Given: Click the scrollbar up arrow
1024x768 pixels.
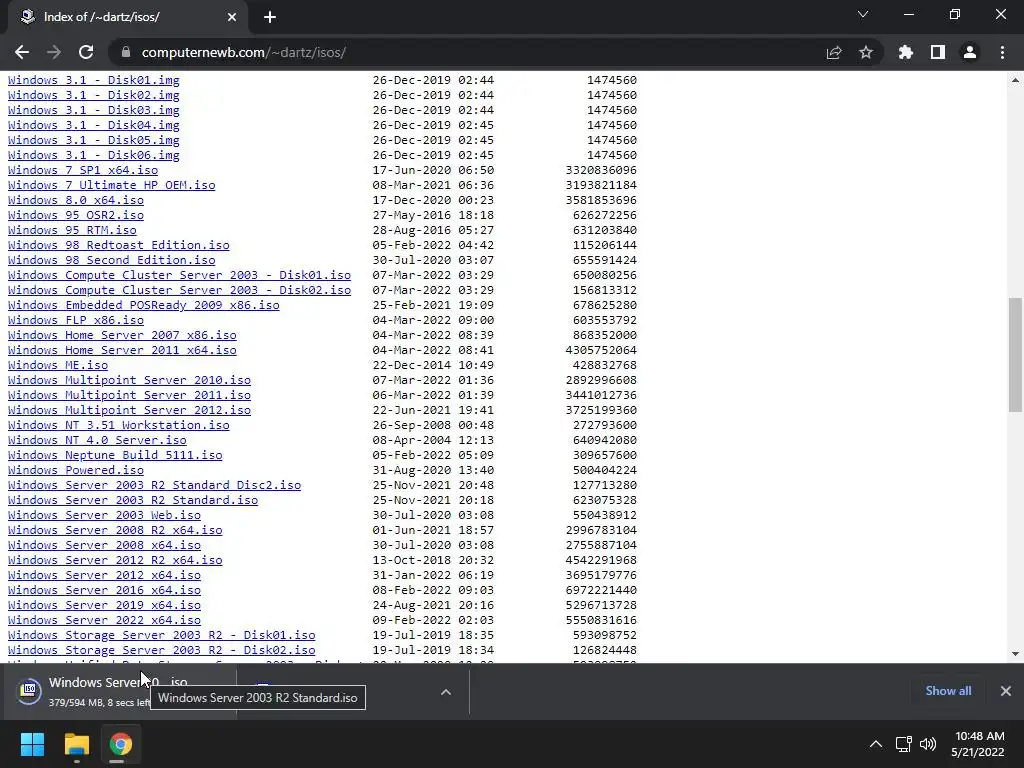Looking at the screenshot, I should click(1015, 80).
